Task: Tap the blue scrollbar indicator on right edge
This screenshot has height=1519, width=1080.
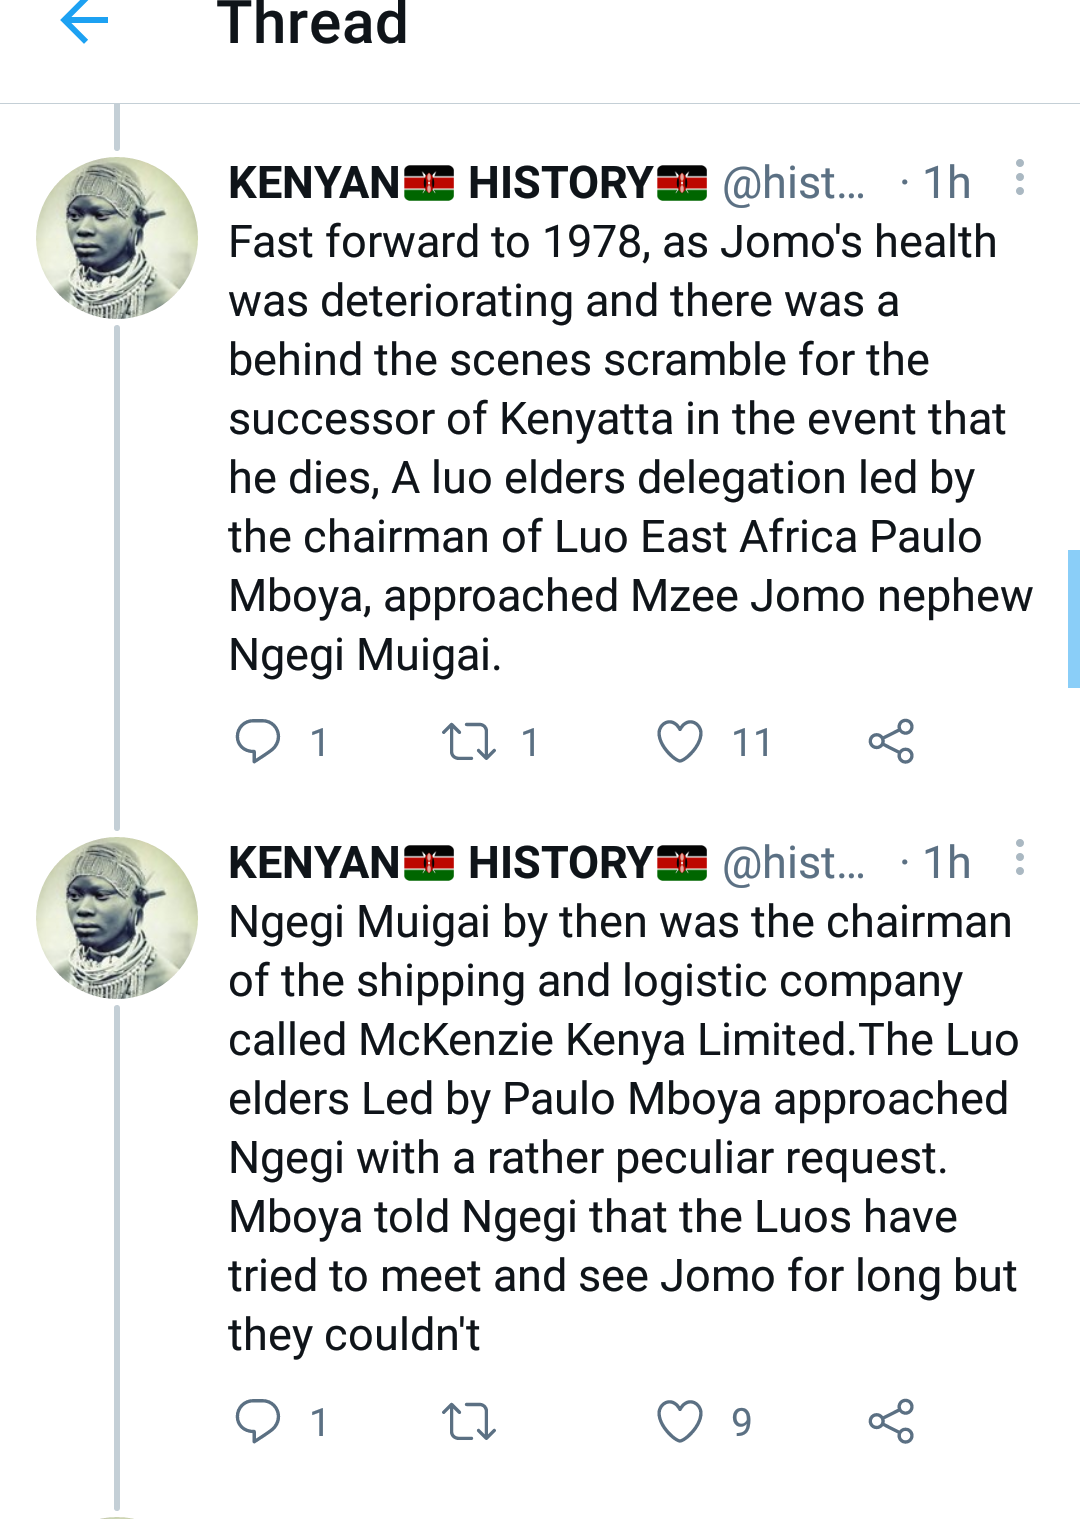Action: click(x=1073, y=618)
